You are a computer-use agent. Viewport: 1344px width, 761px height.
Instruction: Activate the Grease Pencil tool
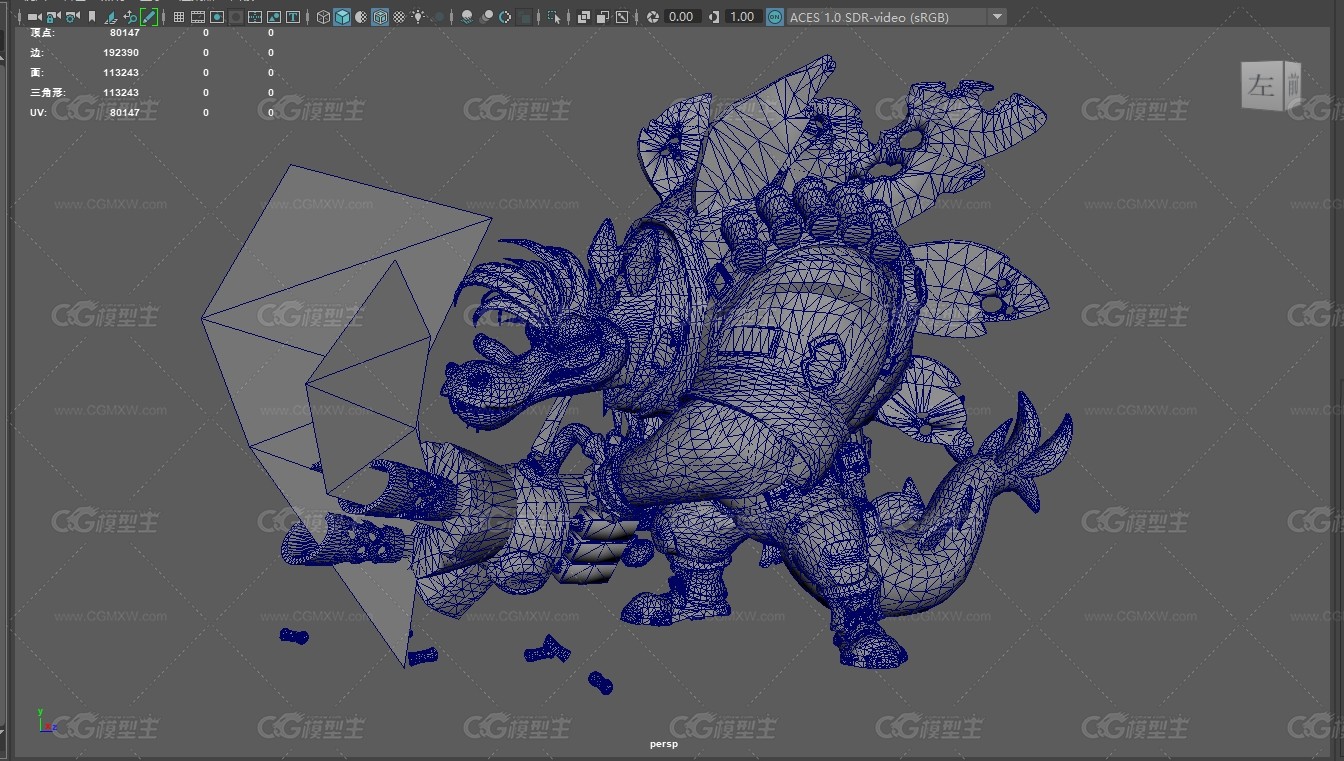[x=149, y=17]
